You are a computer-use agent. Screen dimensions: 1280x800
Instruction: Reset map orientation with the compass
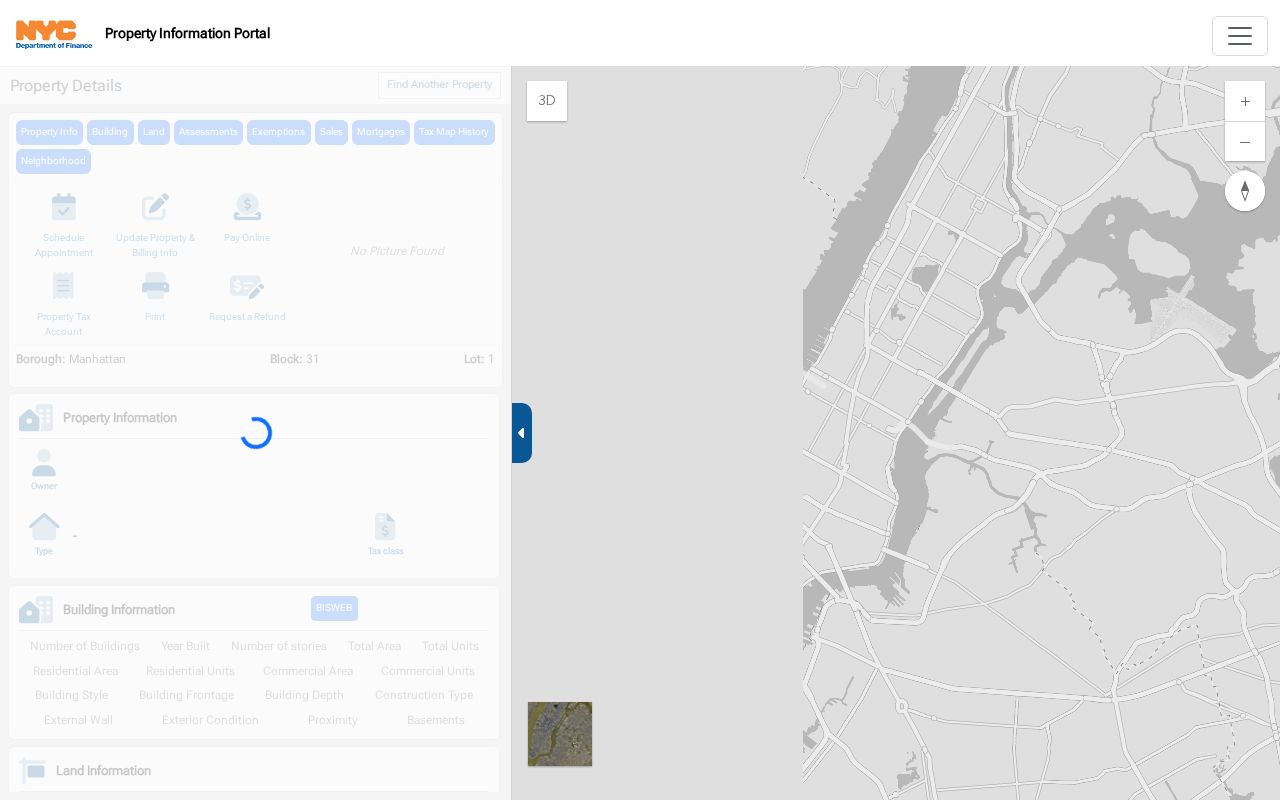pyautogui.click(x=1245, y=191)
